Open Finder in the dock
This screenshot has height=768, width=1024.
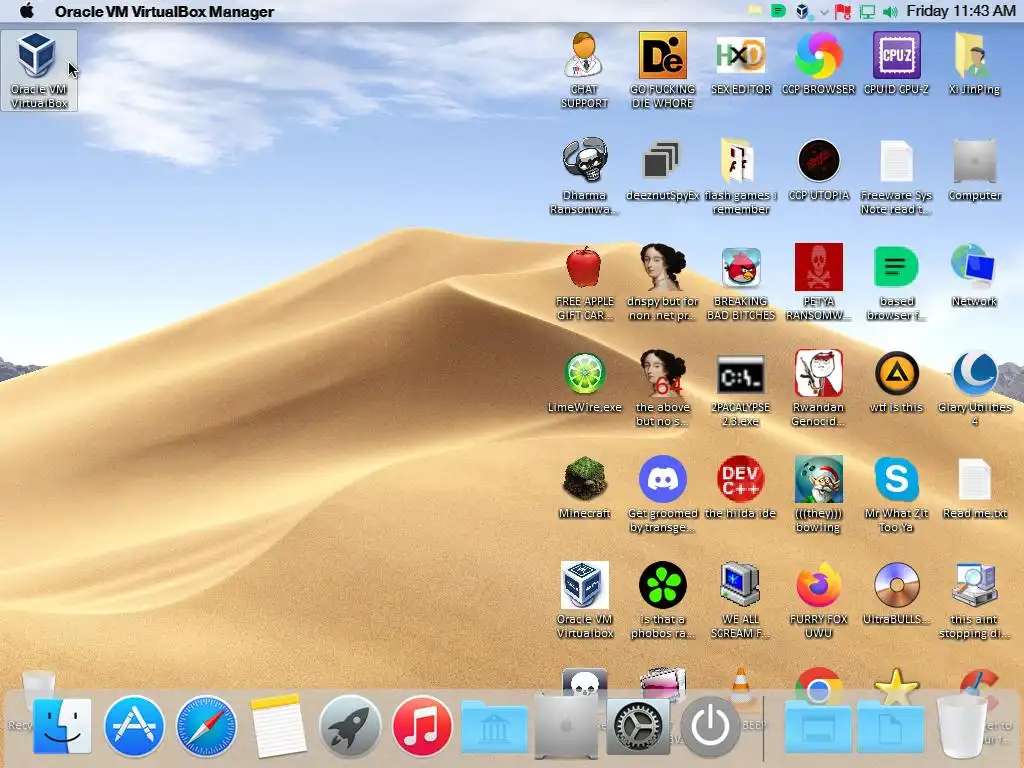pos(62,726)
